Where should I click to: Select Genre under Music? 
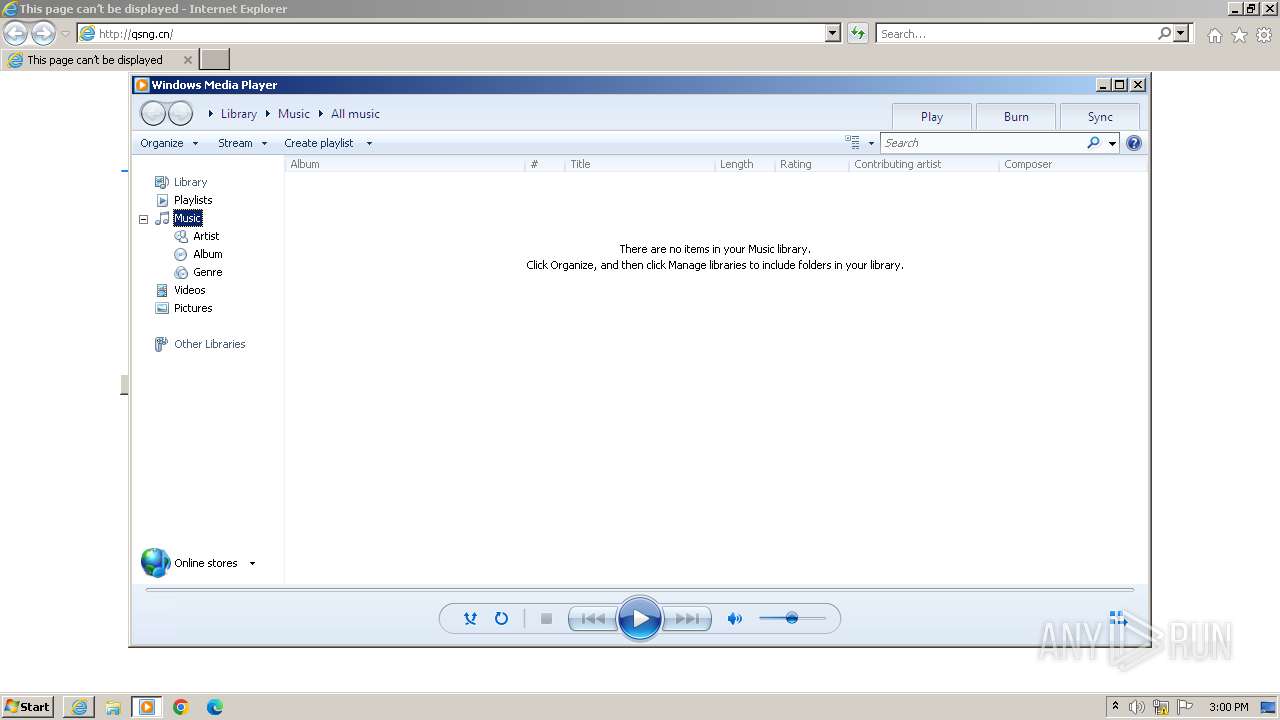tap(208, 272)
